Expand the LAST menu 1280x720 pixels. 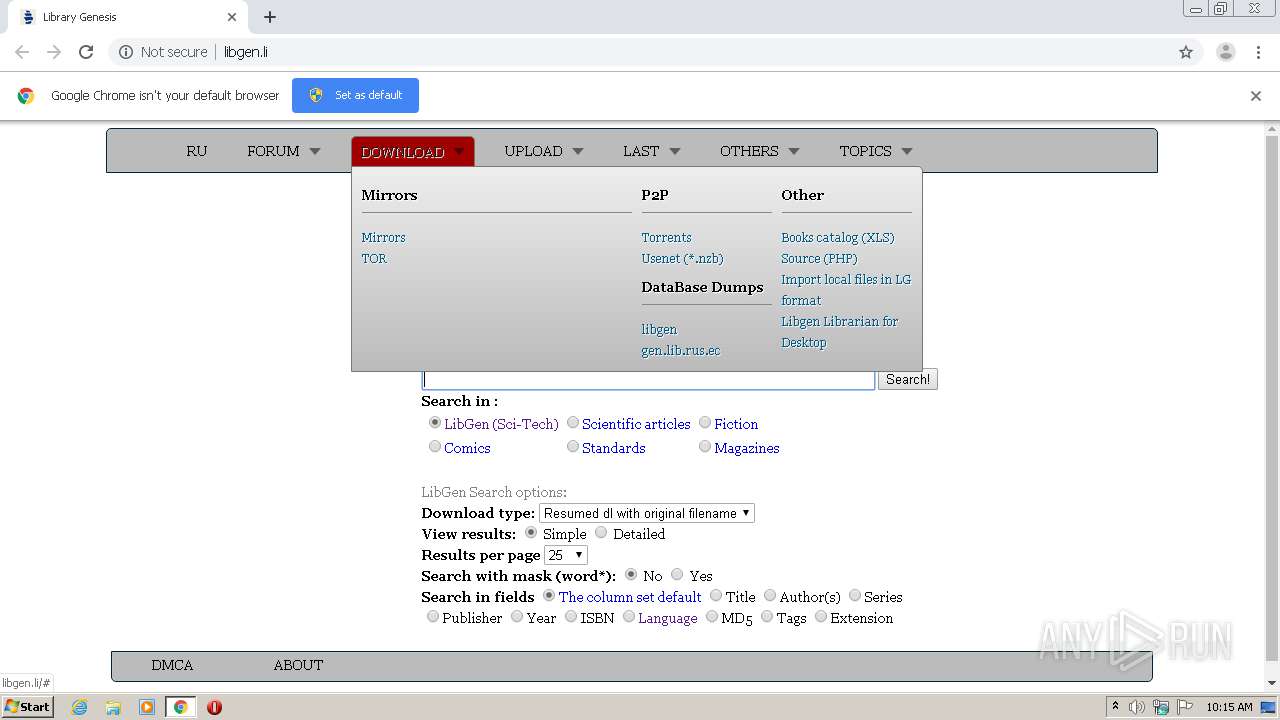tap(651, 151)
